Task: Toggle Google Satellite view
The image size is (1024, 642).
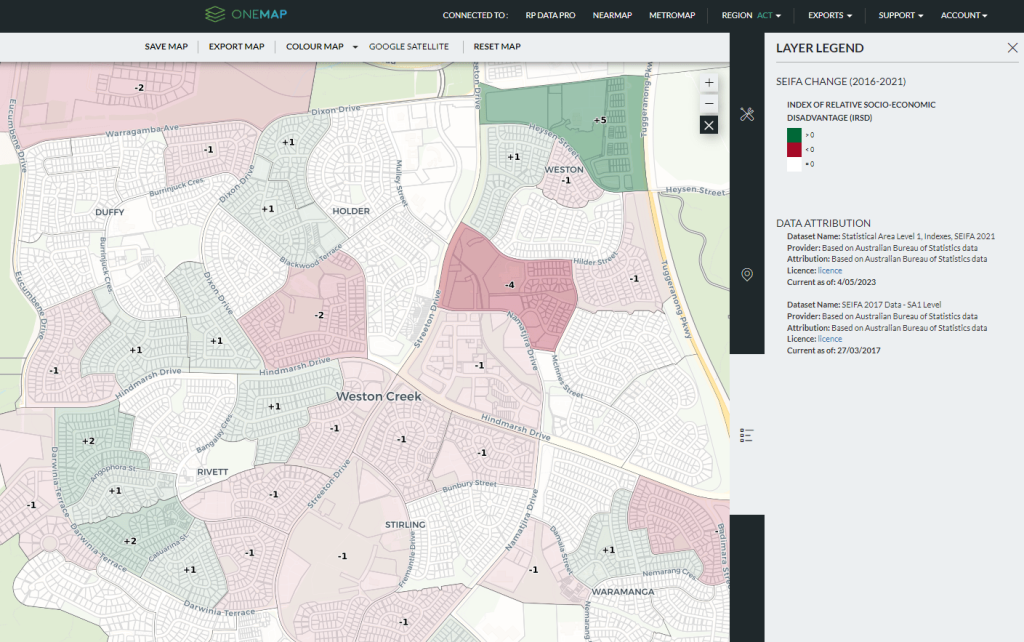Action: [410, 46]
